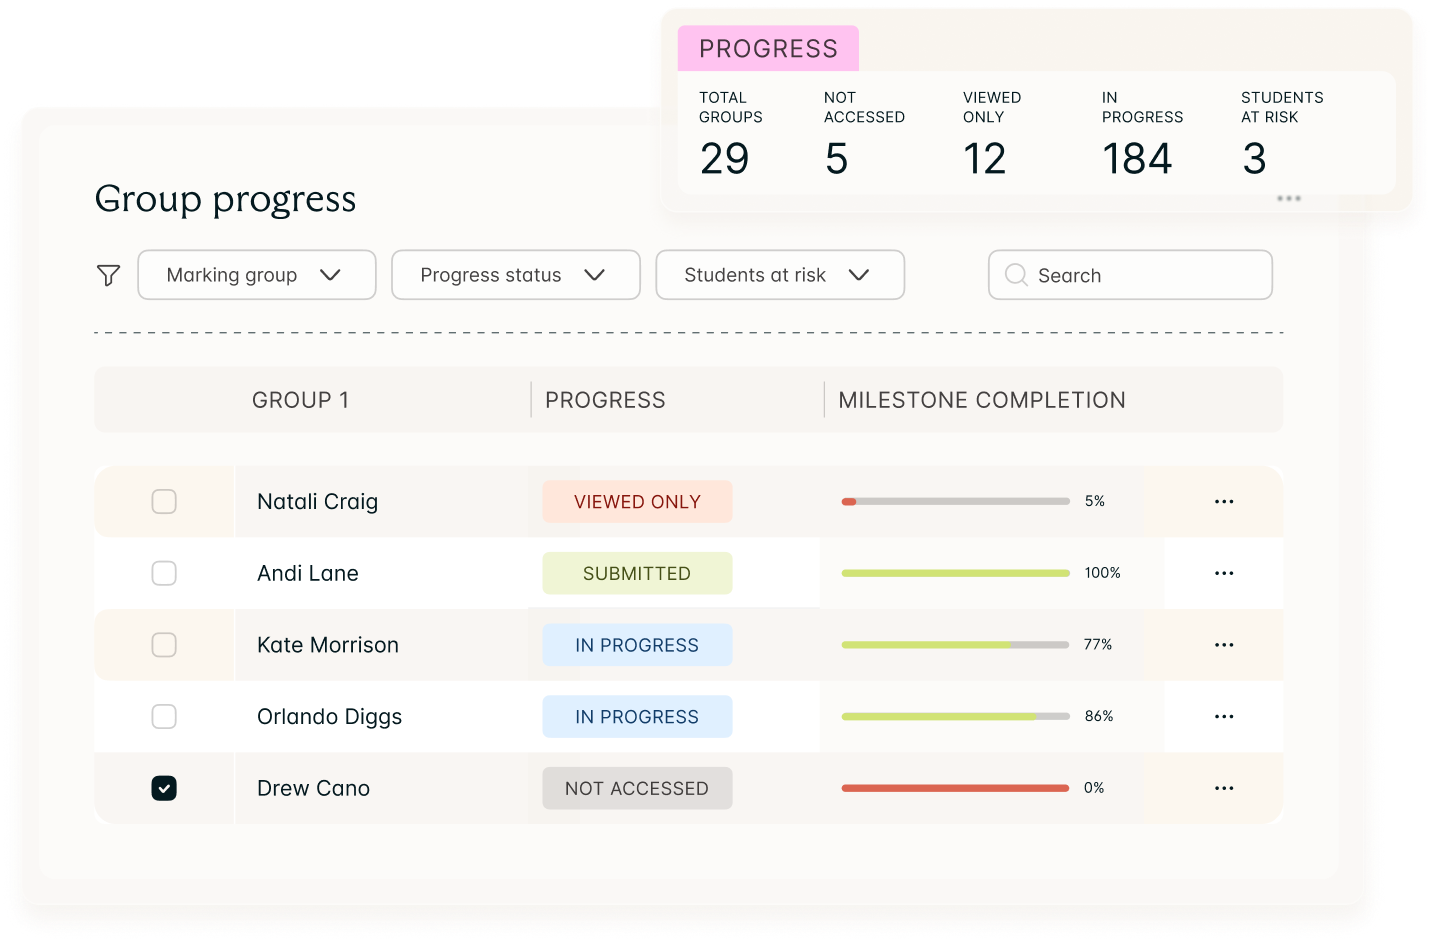
Task: Click Kate Morrison's 77% milestone bar
Action: [956, 645]
